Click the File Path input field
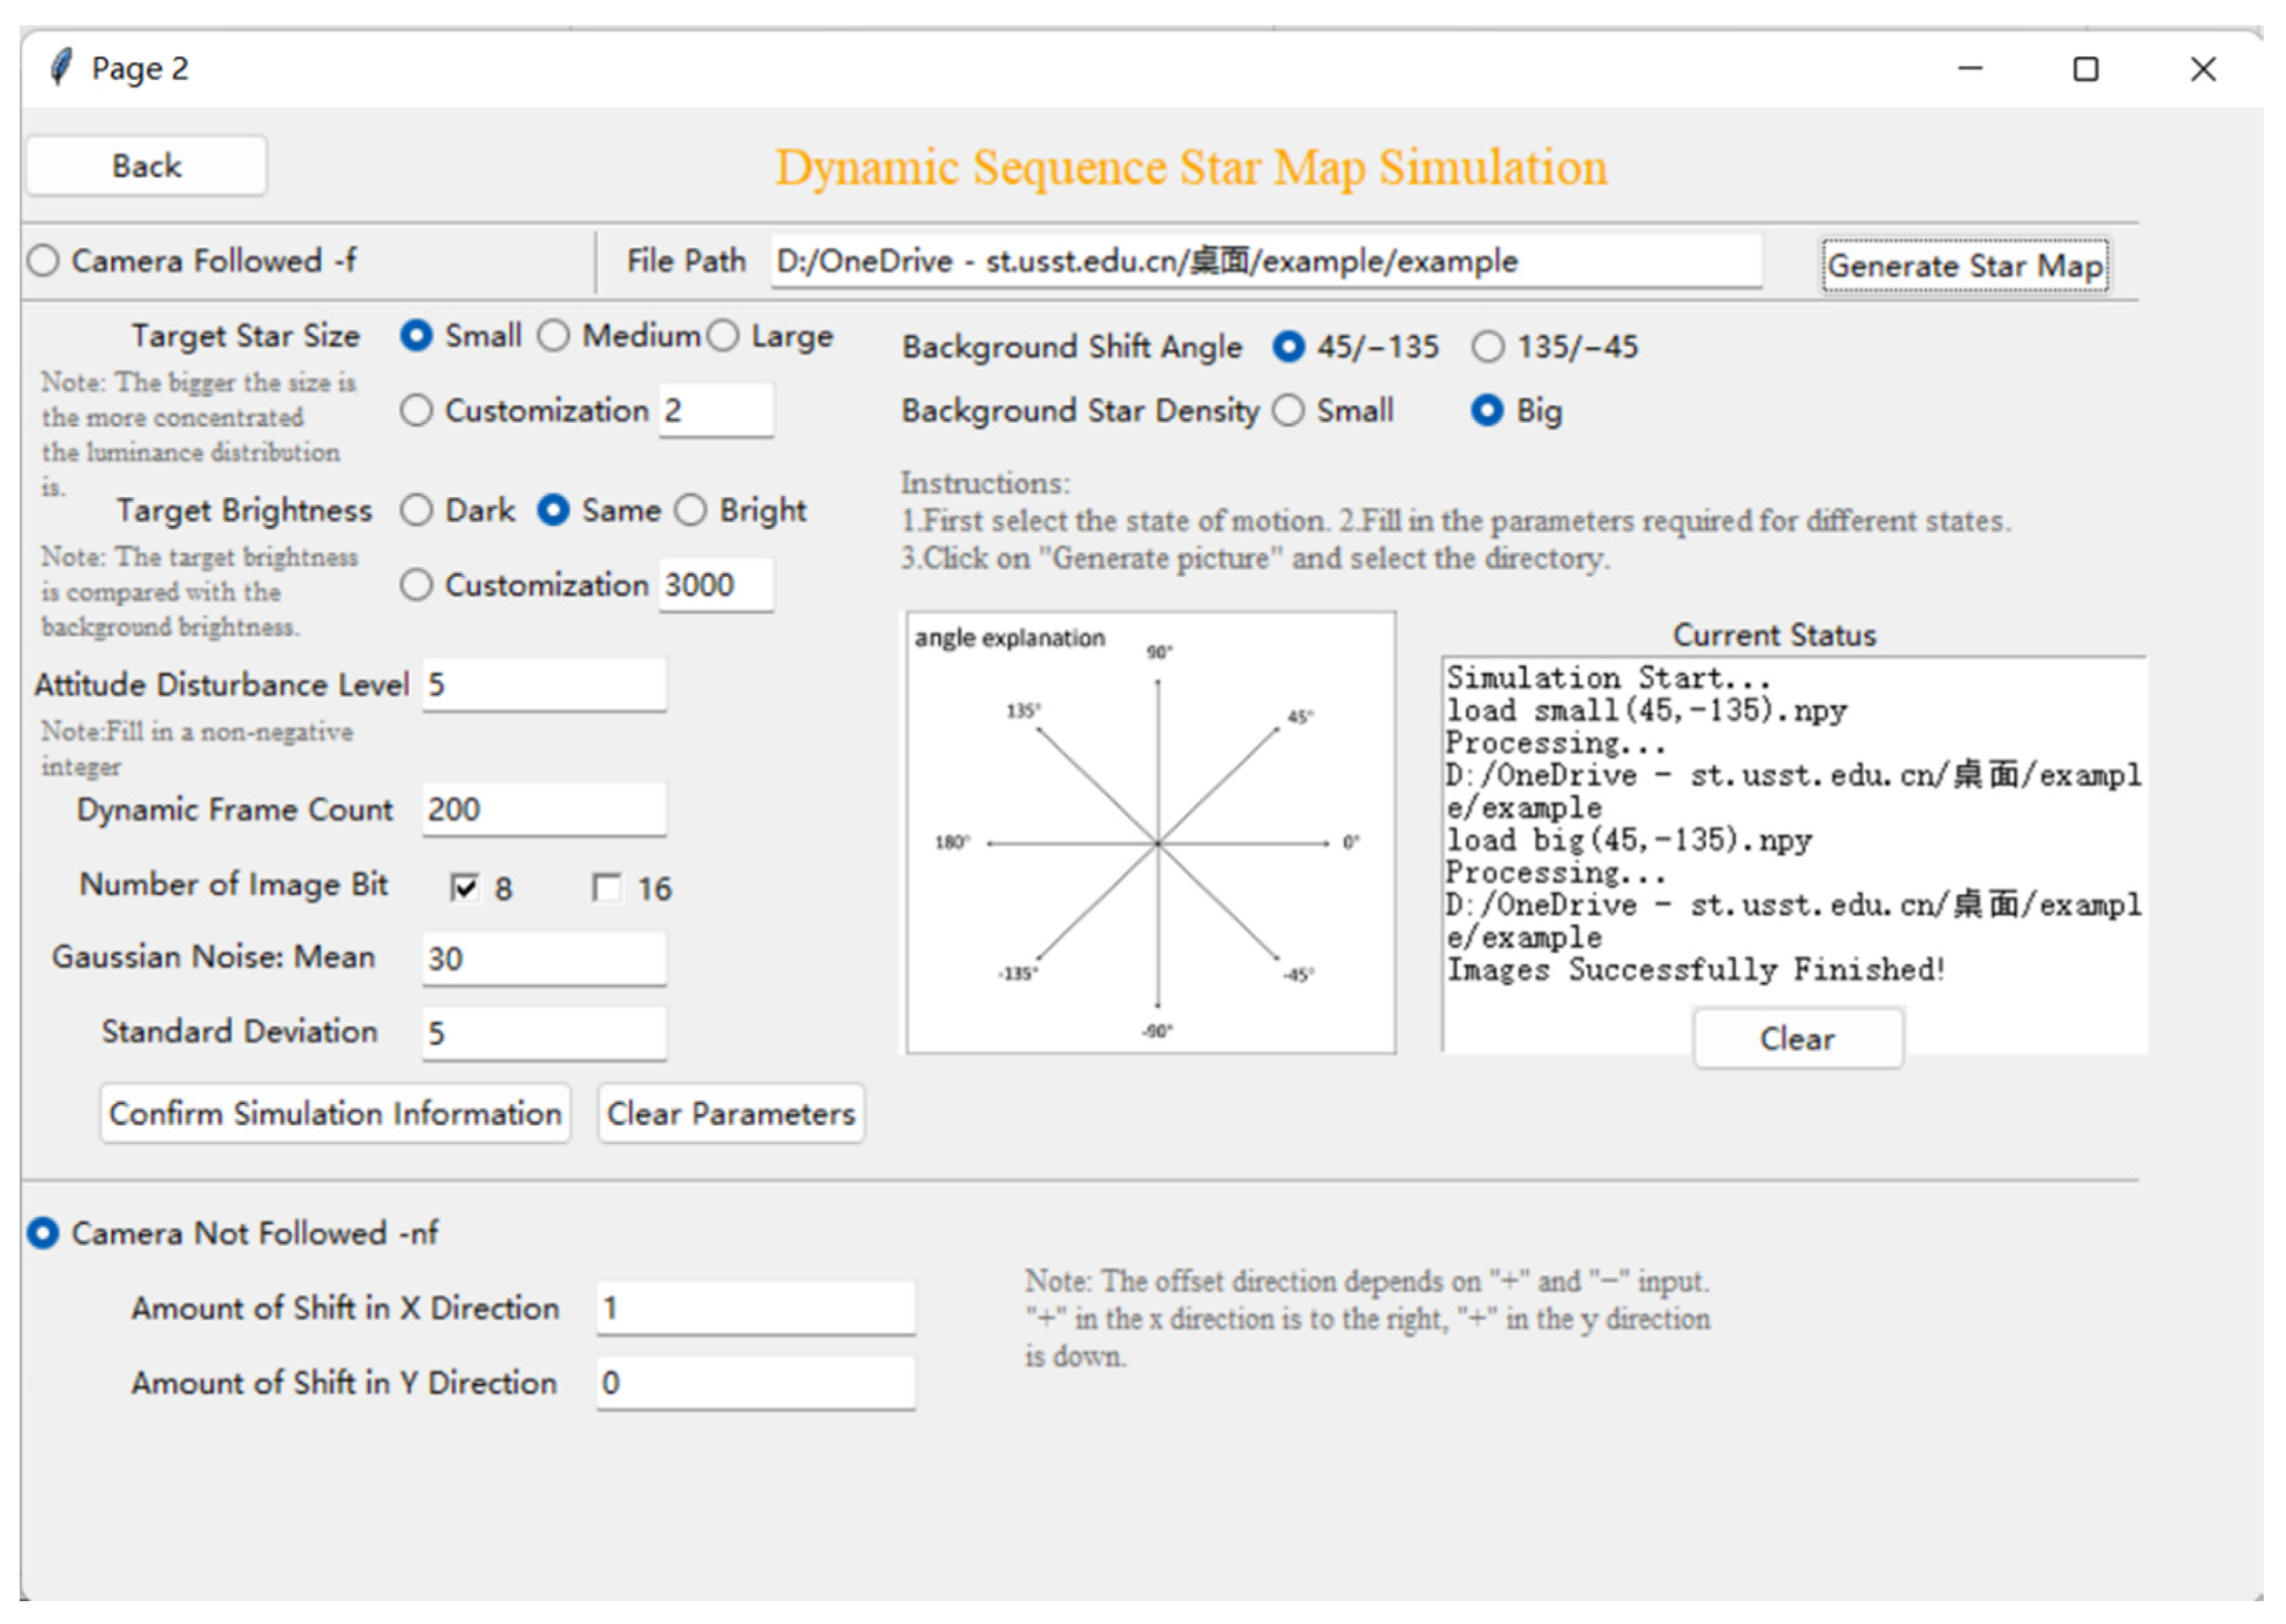The height and width of the screenshot is (1624, 2286). [1265, 262]
